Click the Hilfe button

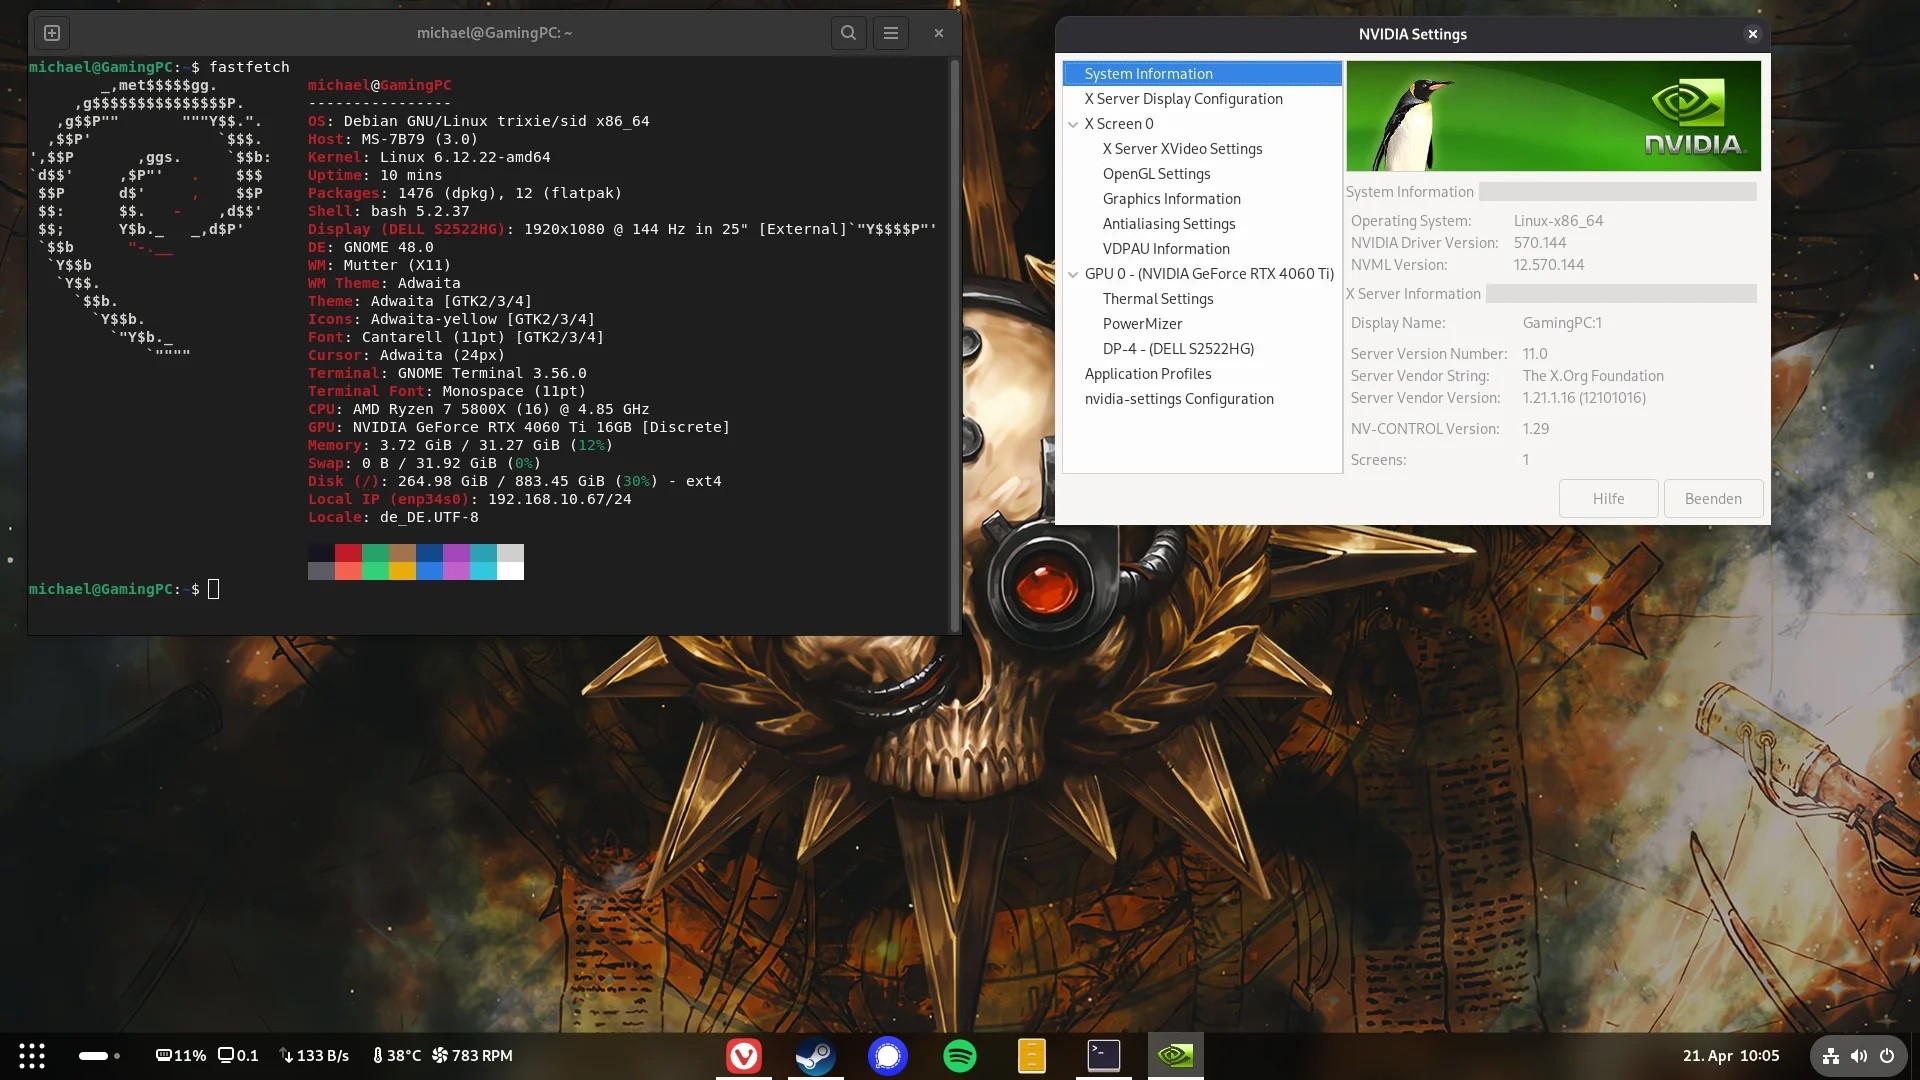(x=1608, y=498)
